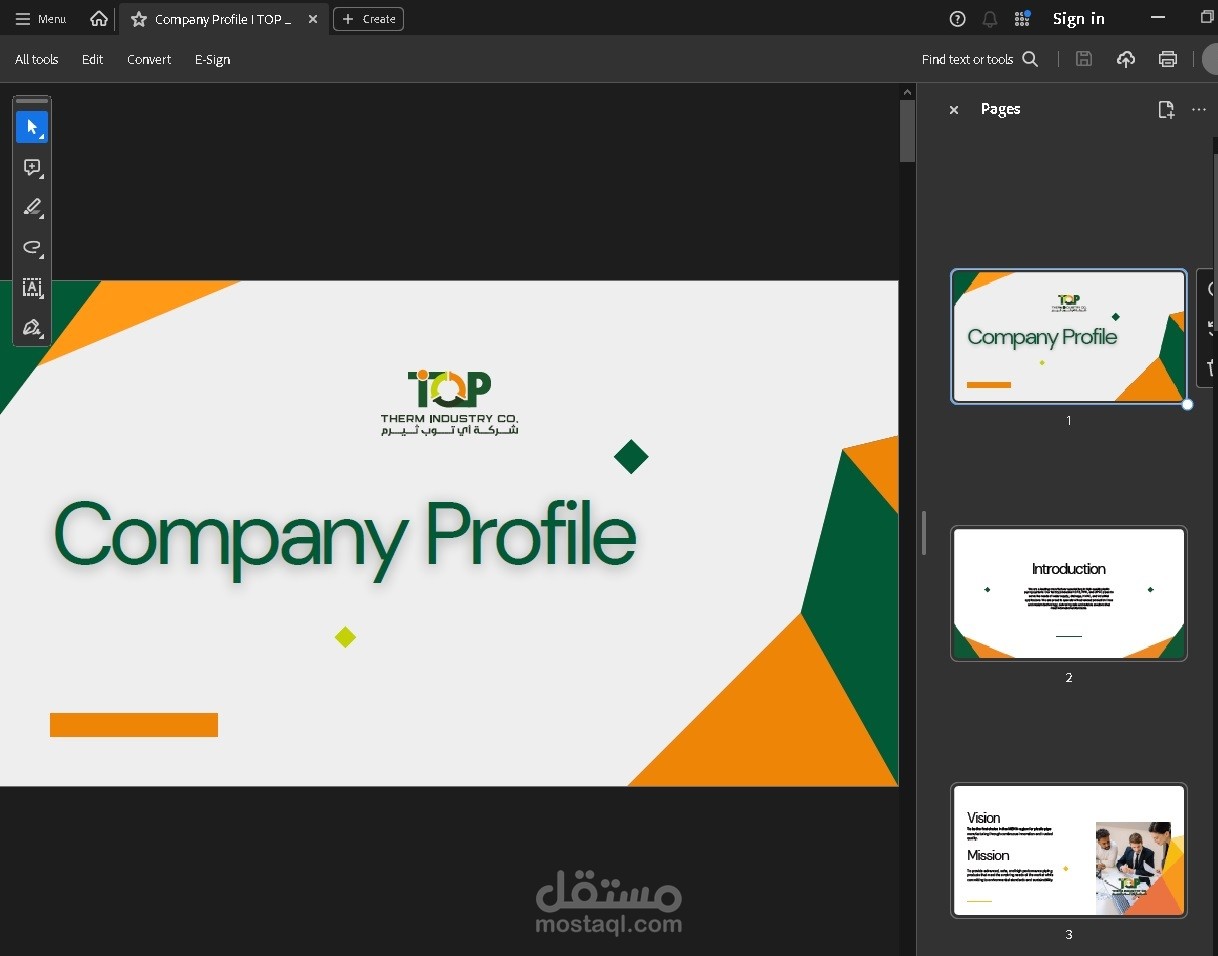Open the Fill and Sign tool
The height and width of the screenshot is (956, 1218).
coord(32,327)
